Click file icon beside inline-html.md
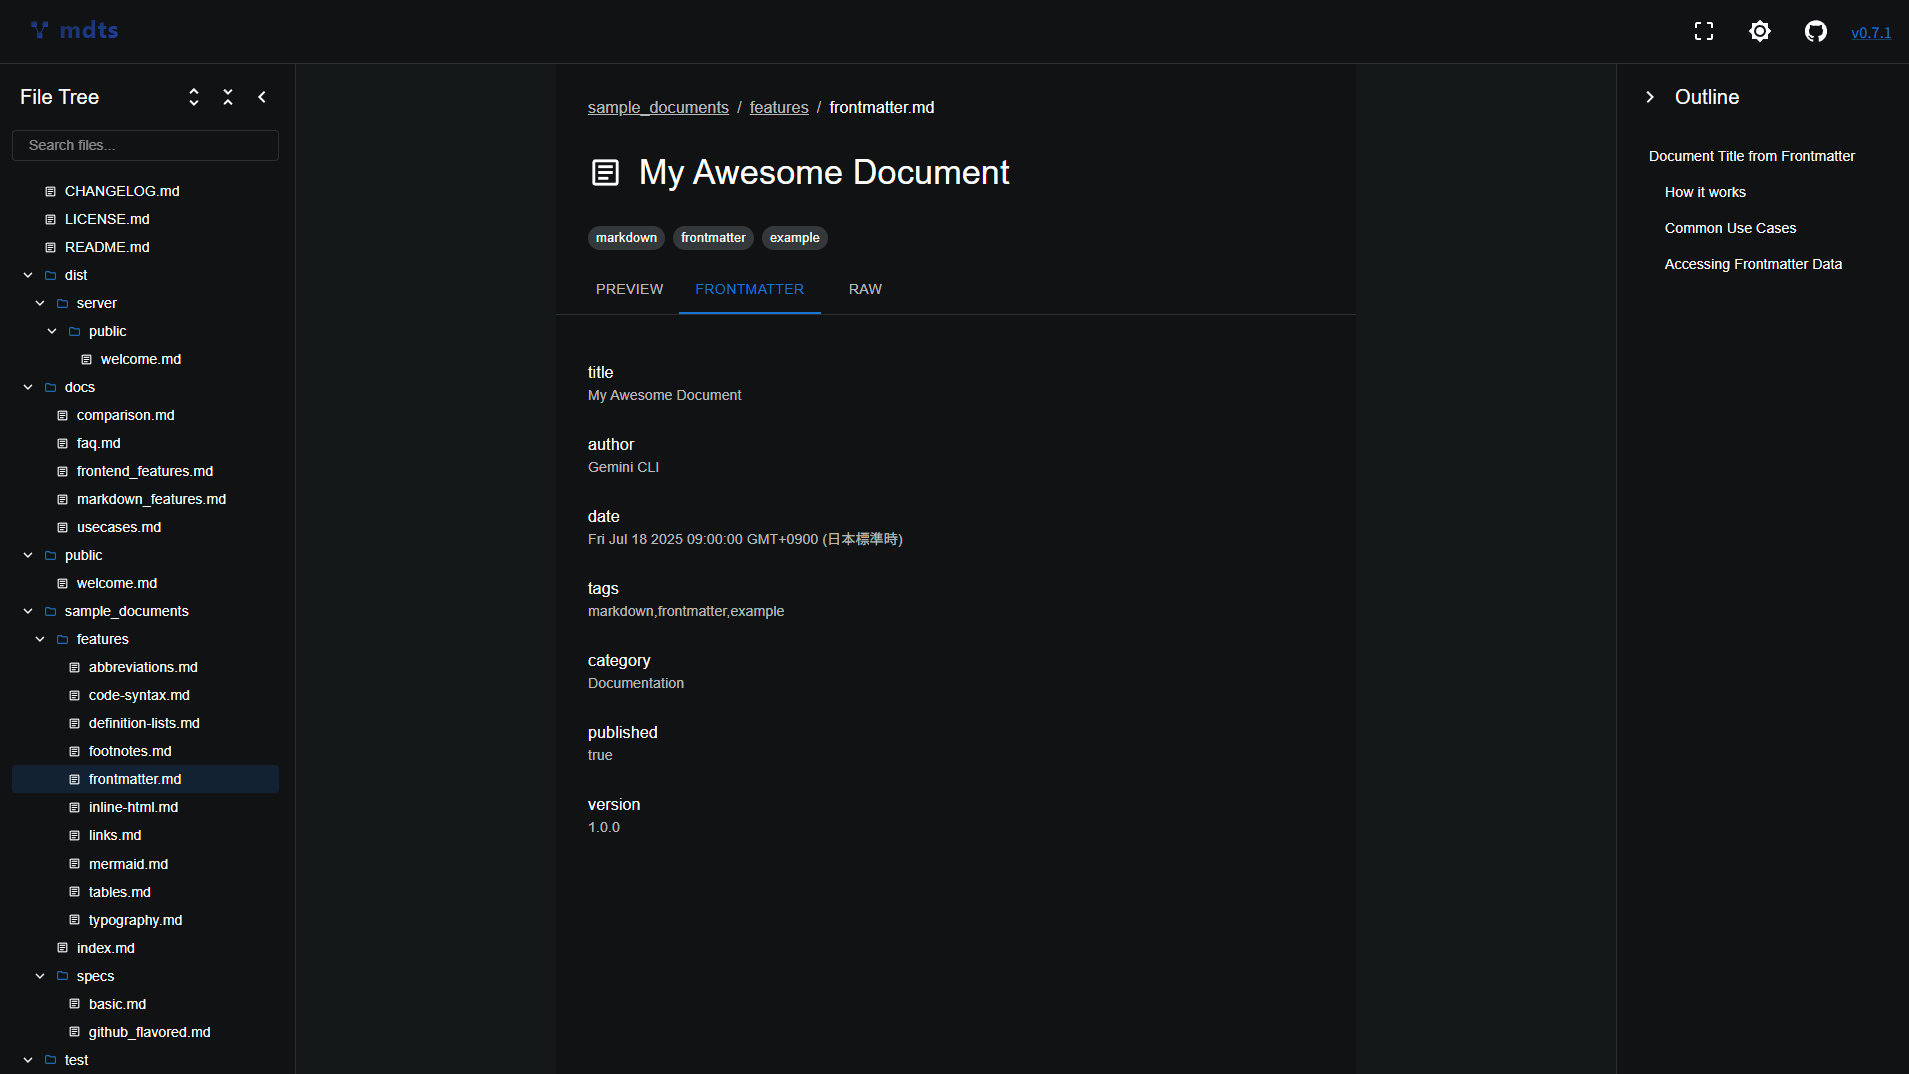 coord(74,807)
